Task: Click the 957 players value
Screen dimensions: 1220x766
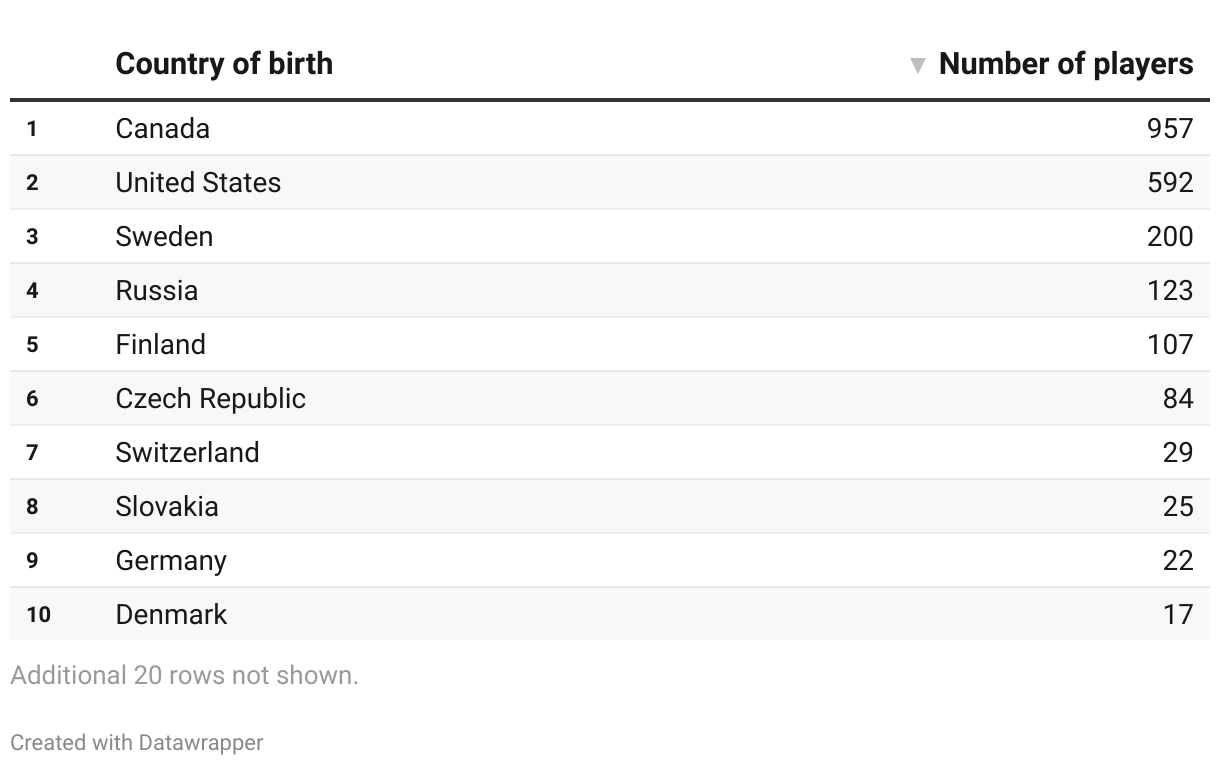Action: click(1170, 128)
